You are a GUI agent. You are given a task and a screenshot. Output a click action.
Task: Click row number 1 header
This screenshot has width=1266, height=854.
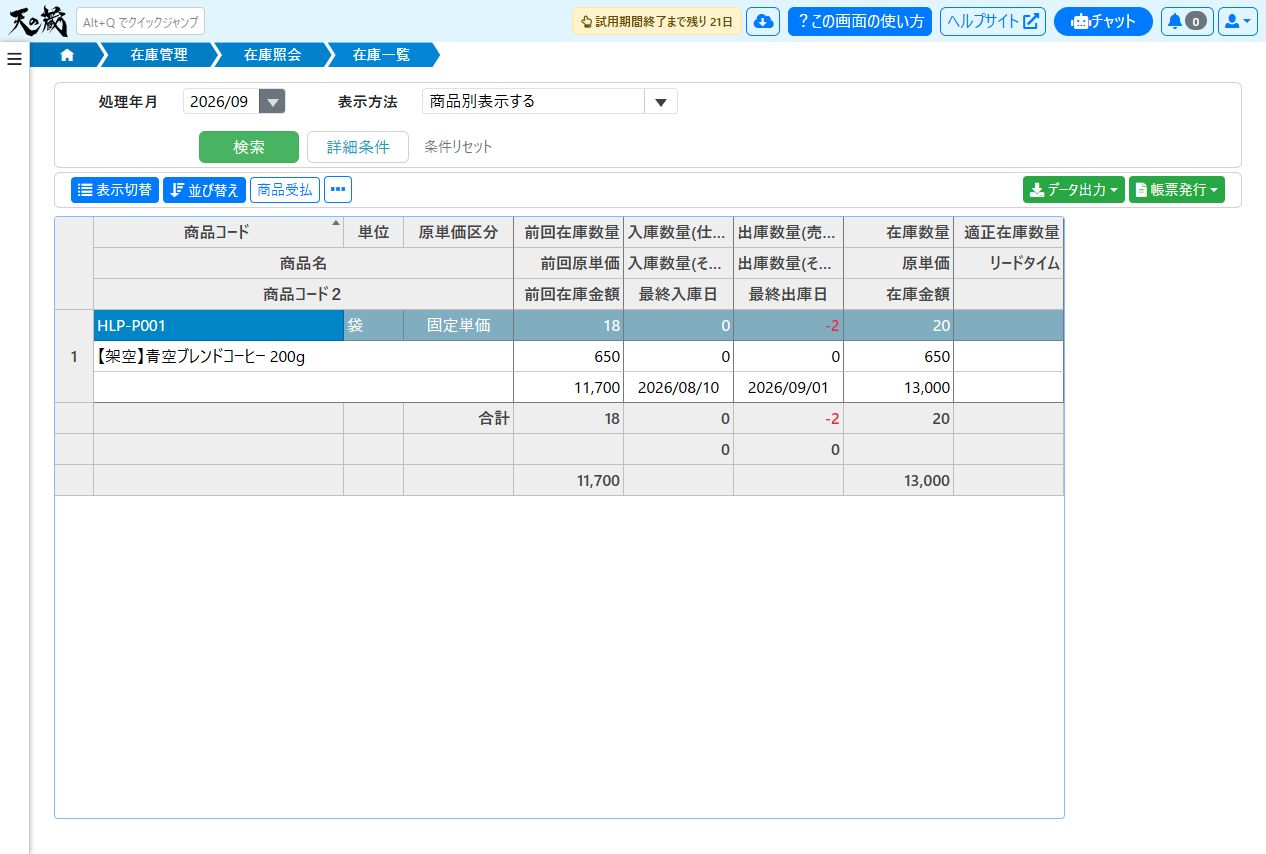pyautogui.click(x=74, y=356)
